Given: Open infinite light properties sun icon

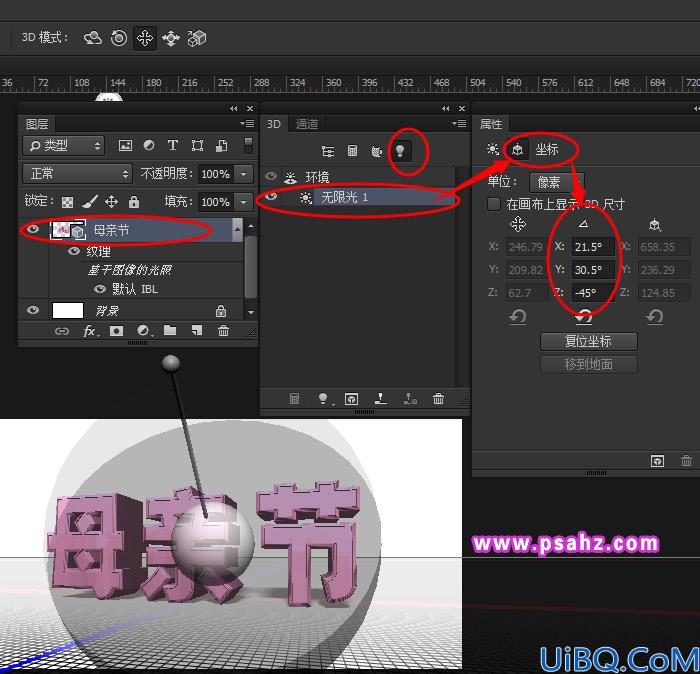Looking at the screenshot, I should point(492,149).
